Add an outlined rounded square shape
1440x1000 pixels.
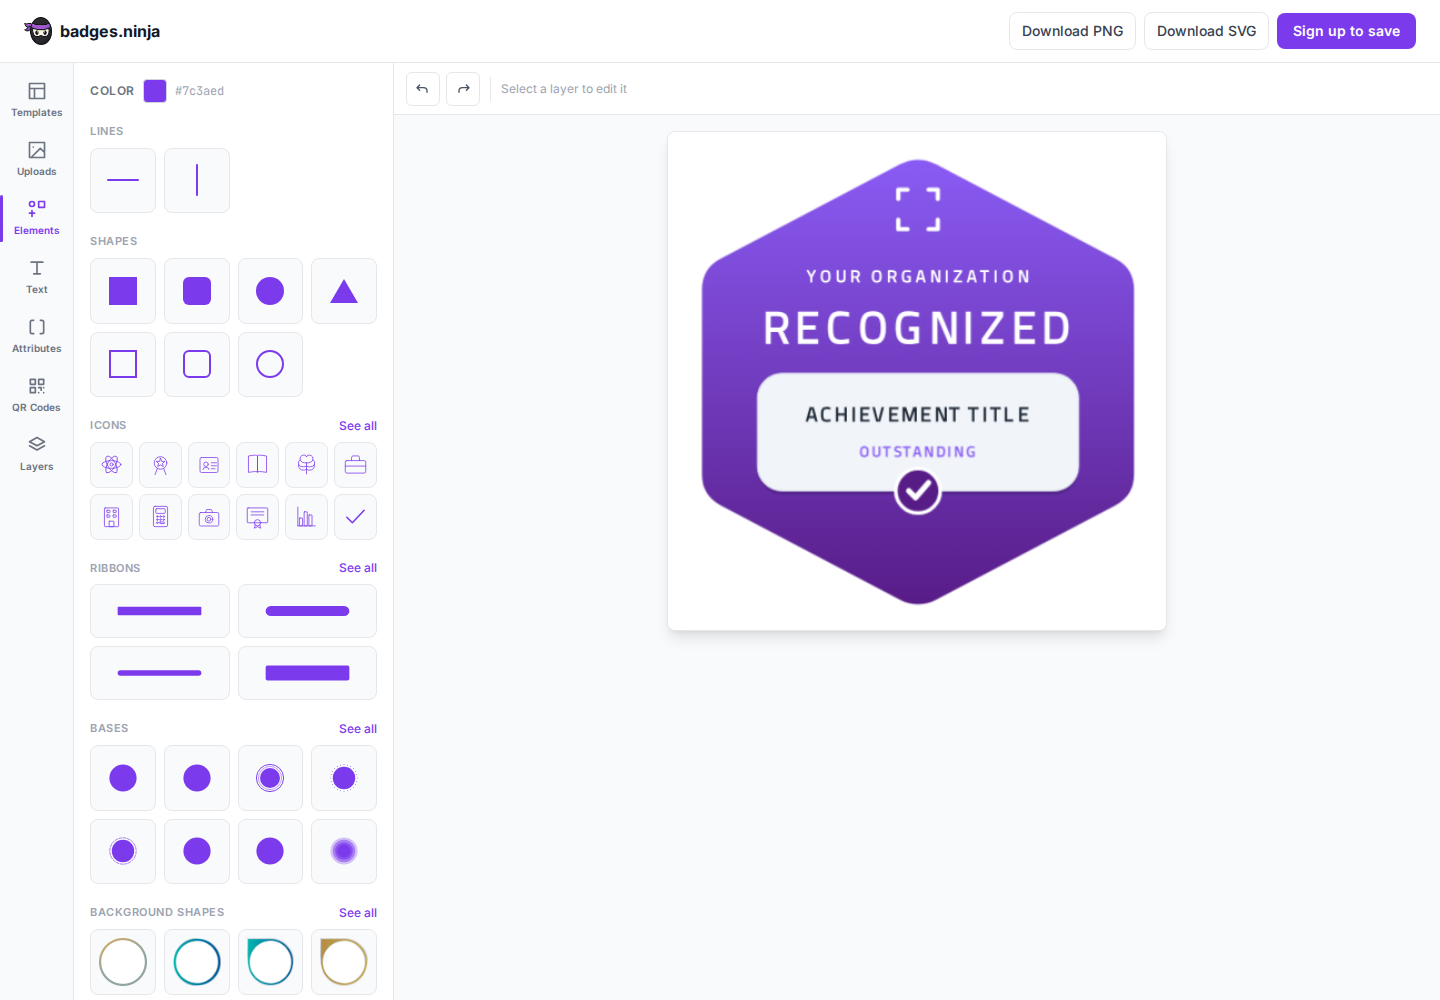point(197,364)
